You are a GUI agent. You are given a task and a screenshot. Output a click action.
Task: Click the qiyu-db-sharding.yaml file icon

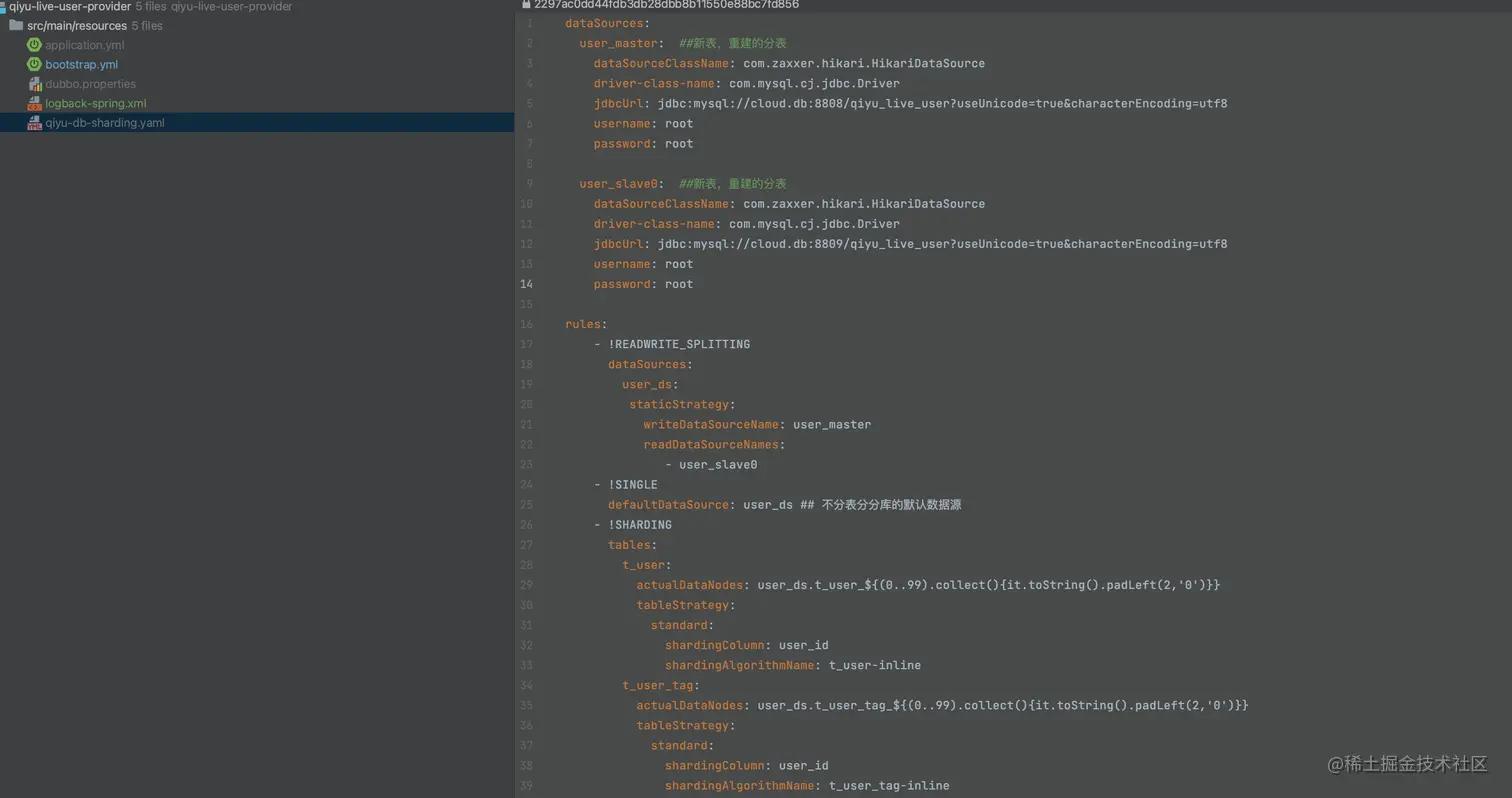tap(35, 123)
